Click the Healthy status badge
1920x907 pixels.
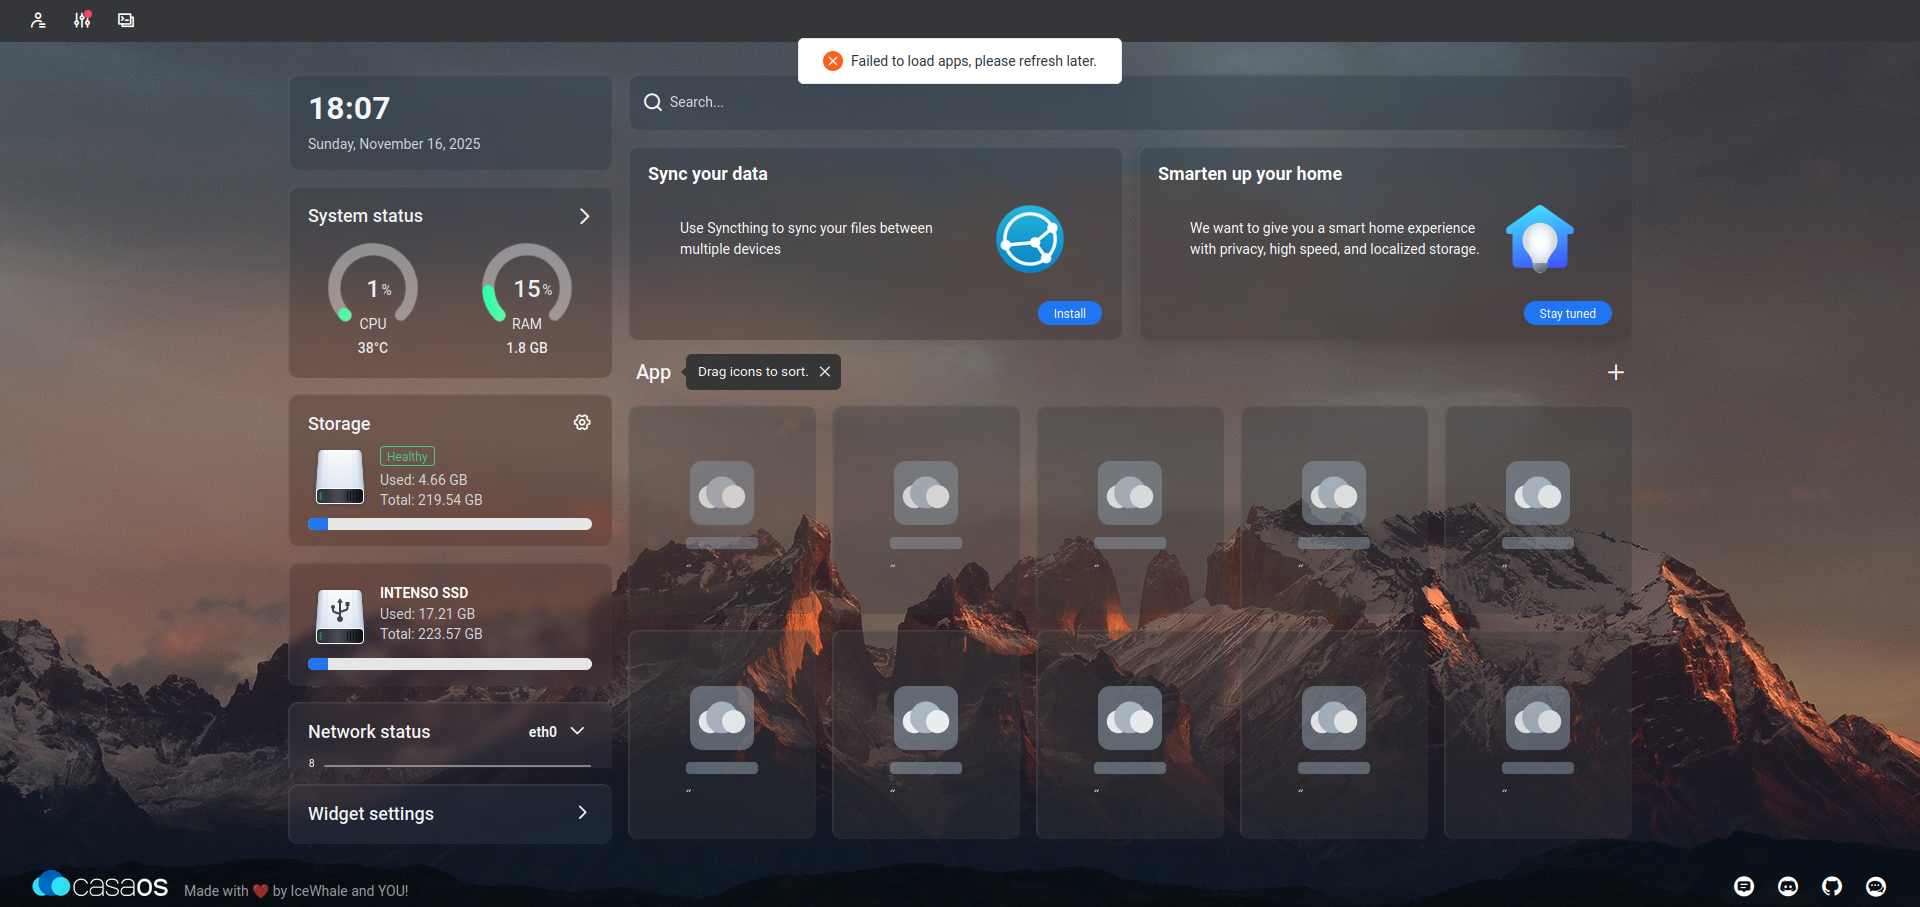point(407,457)
